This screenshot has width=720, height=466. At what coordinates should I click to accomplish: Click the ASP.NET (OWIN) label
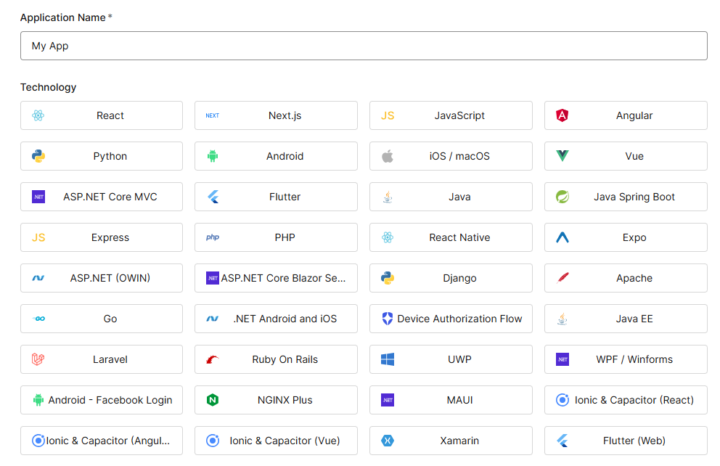pyautogui.click(x=110, y=278)
